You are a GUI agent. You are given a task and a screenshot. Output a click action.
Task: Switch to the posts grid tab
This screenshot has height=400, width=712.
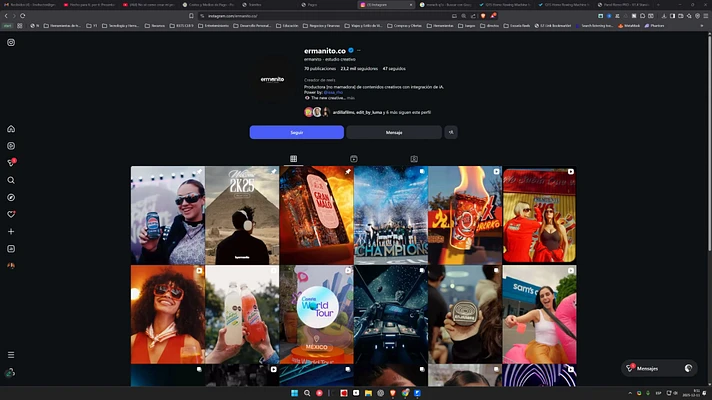(x=293, y=159)
